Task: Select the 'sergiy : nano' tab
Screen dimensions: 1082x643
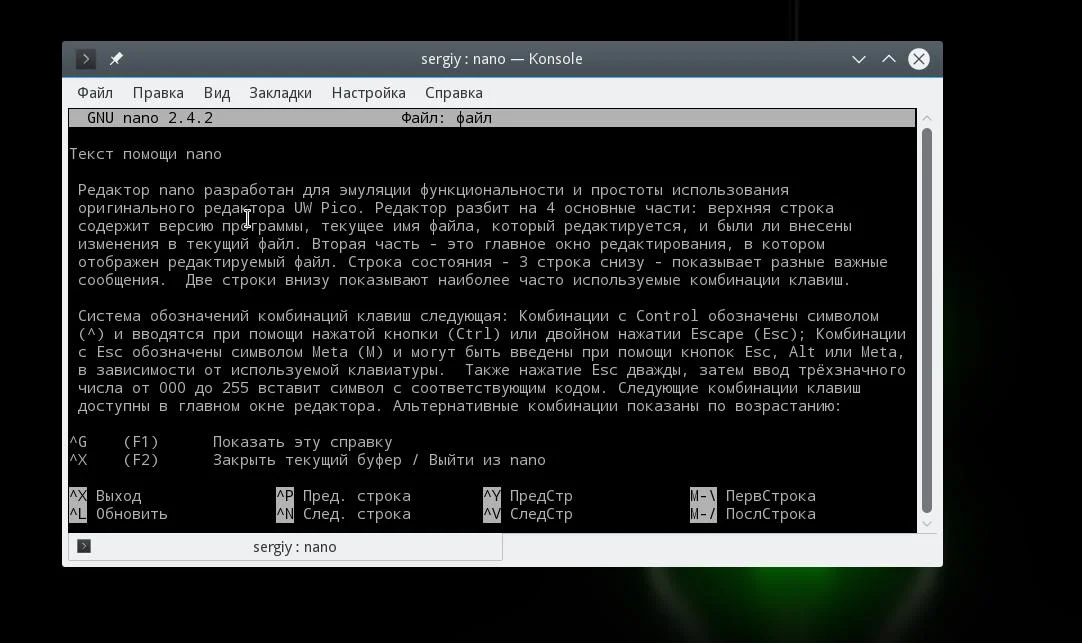Action: 286,546
